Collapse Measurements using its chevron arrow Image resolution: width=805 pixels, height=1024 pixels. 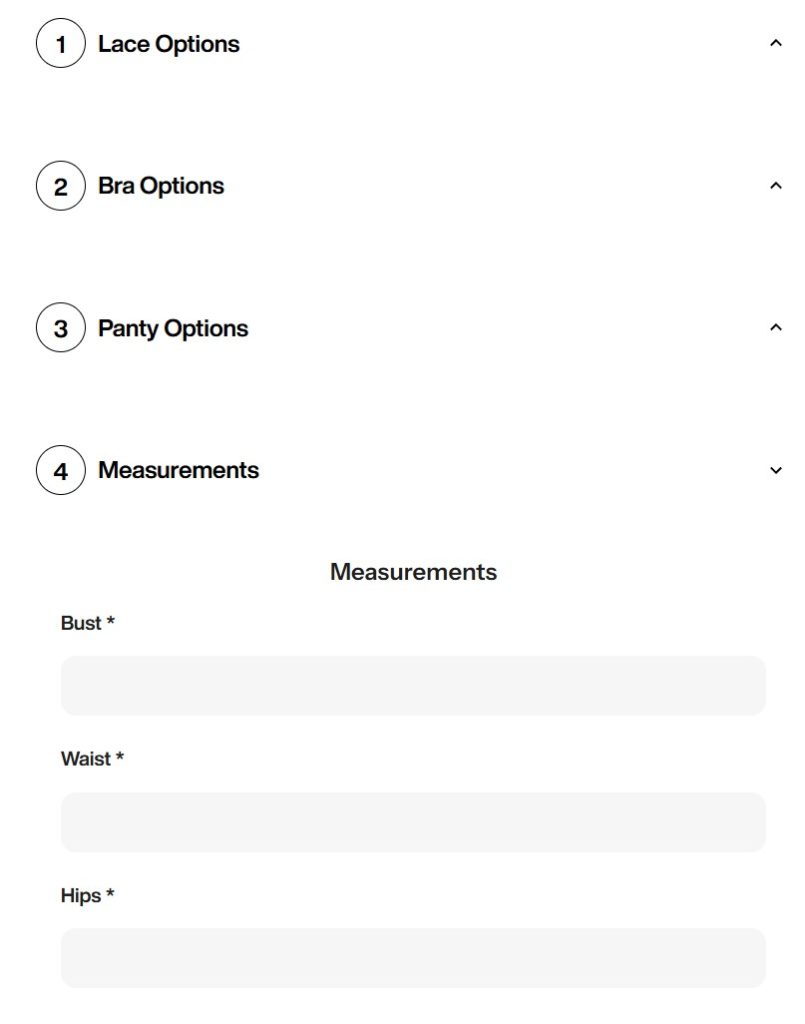click(x=776, y=470)
